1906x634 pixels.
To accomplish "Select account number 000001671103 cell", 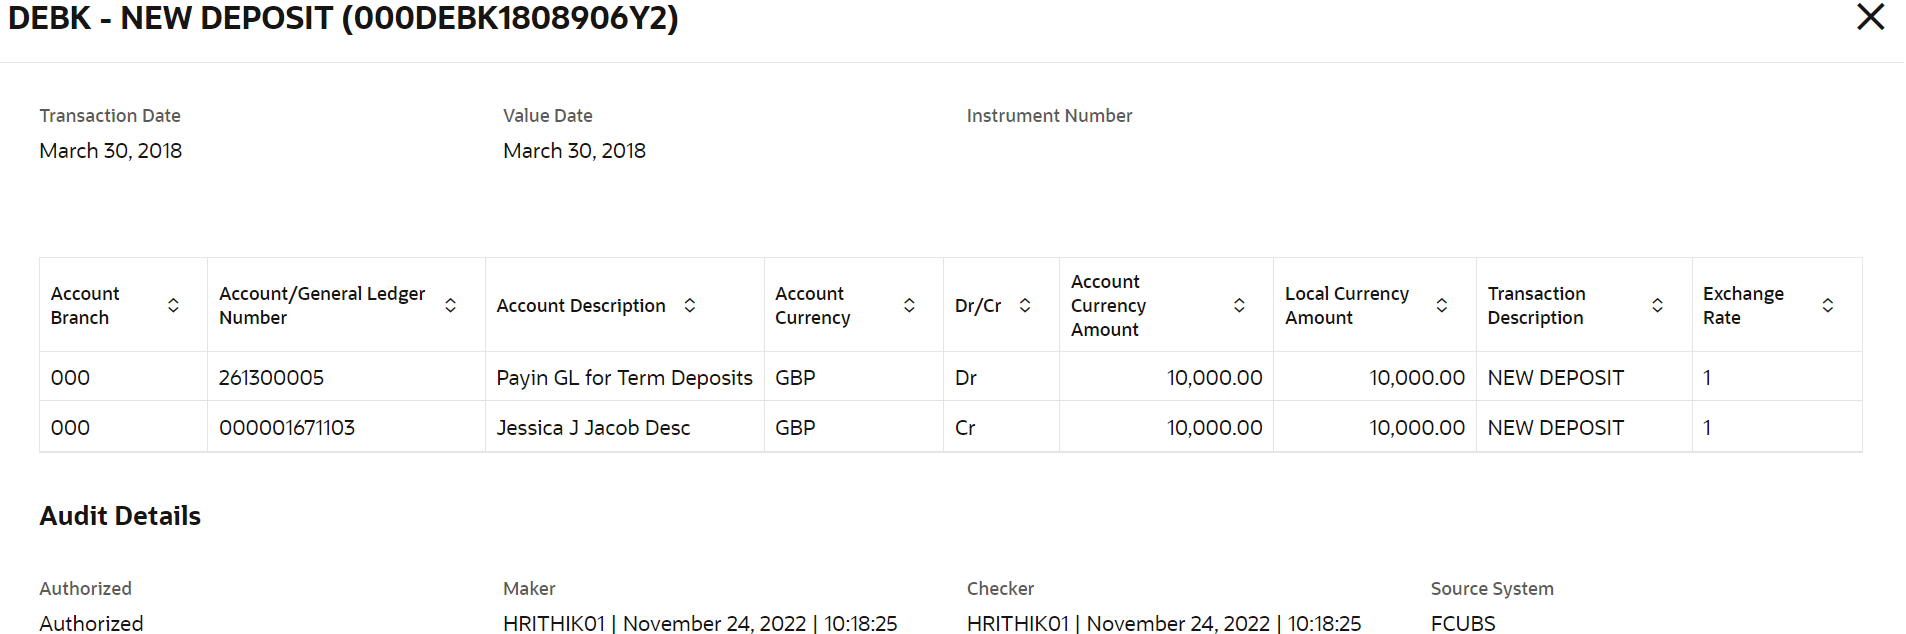I will point(346,427).
